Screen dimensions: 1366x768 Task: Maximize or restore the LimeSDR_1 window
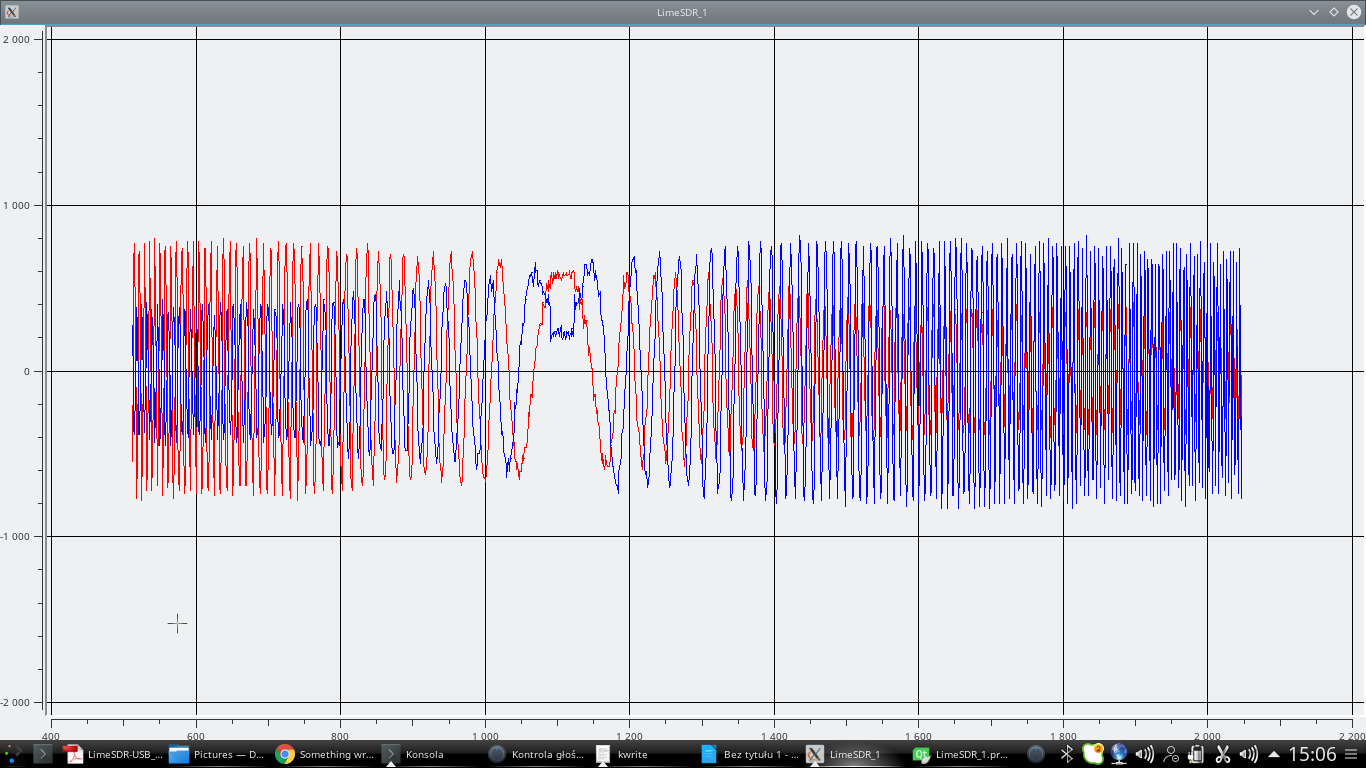[1334, 12]
